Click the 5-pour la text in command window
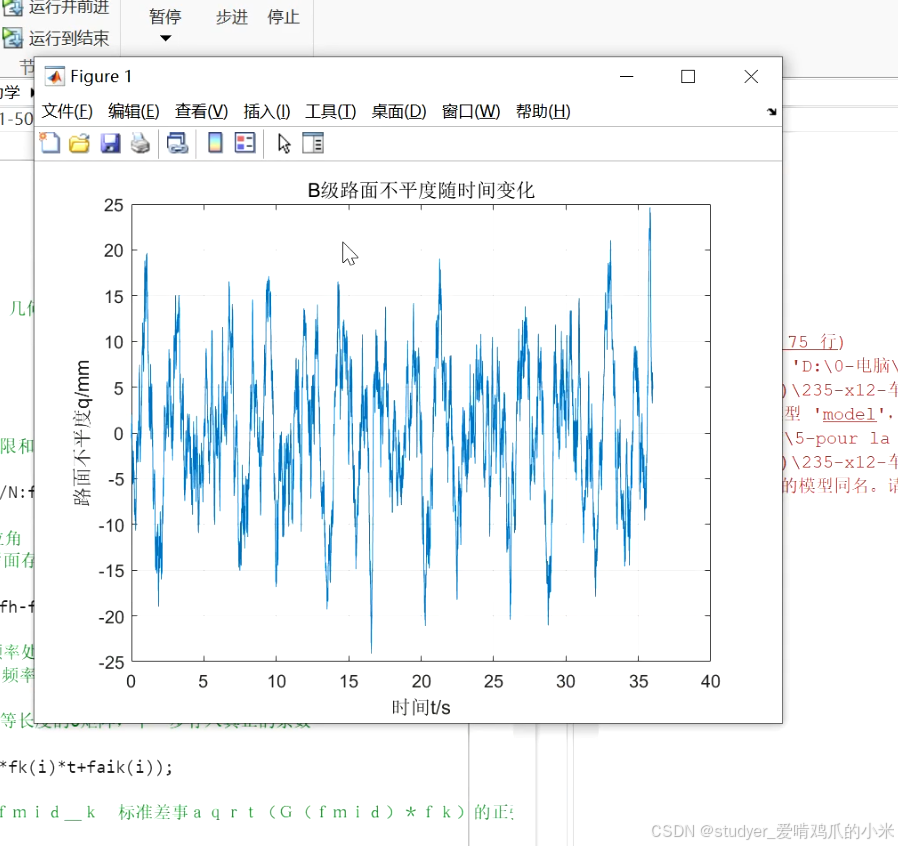Viewport: 898px width, 846px height. tap(842, 439)
